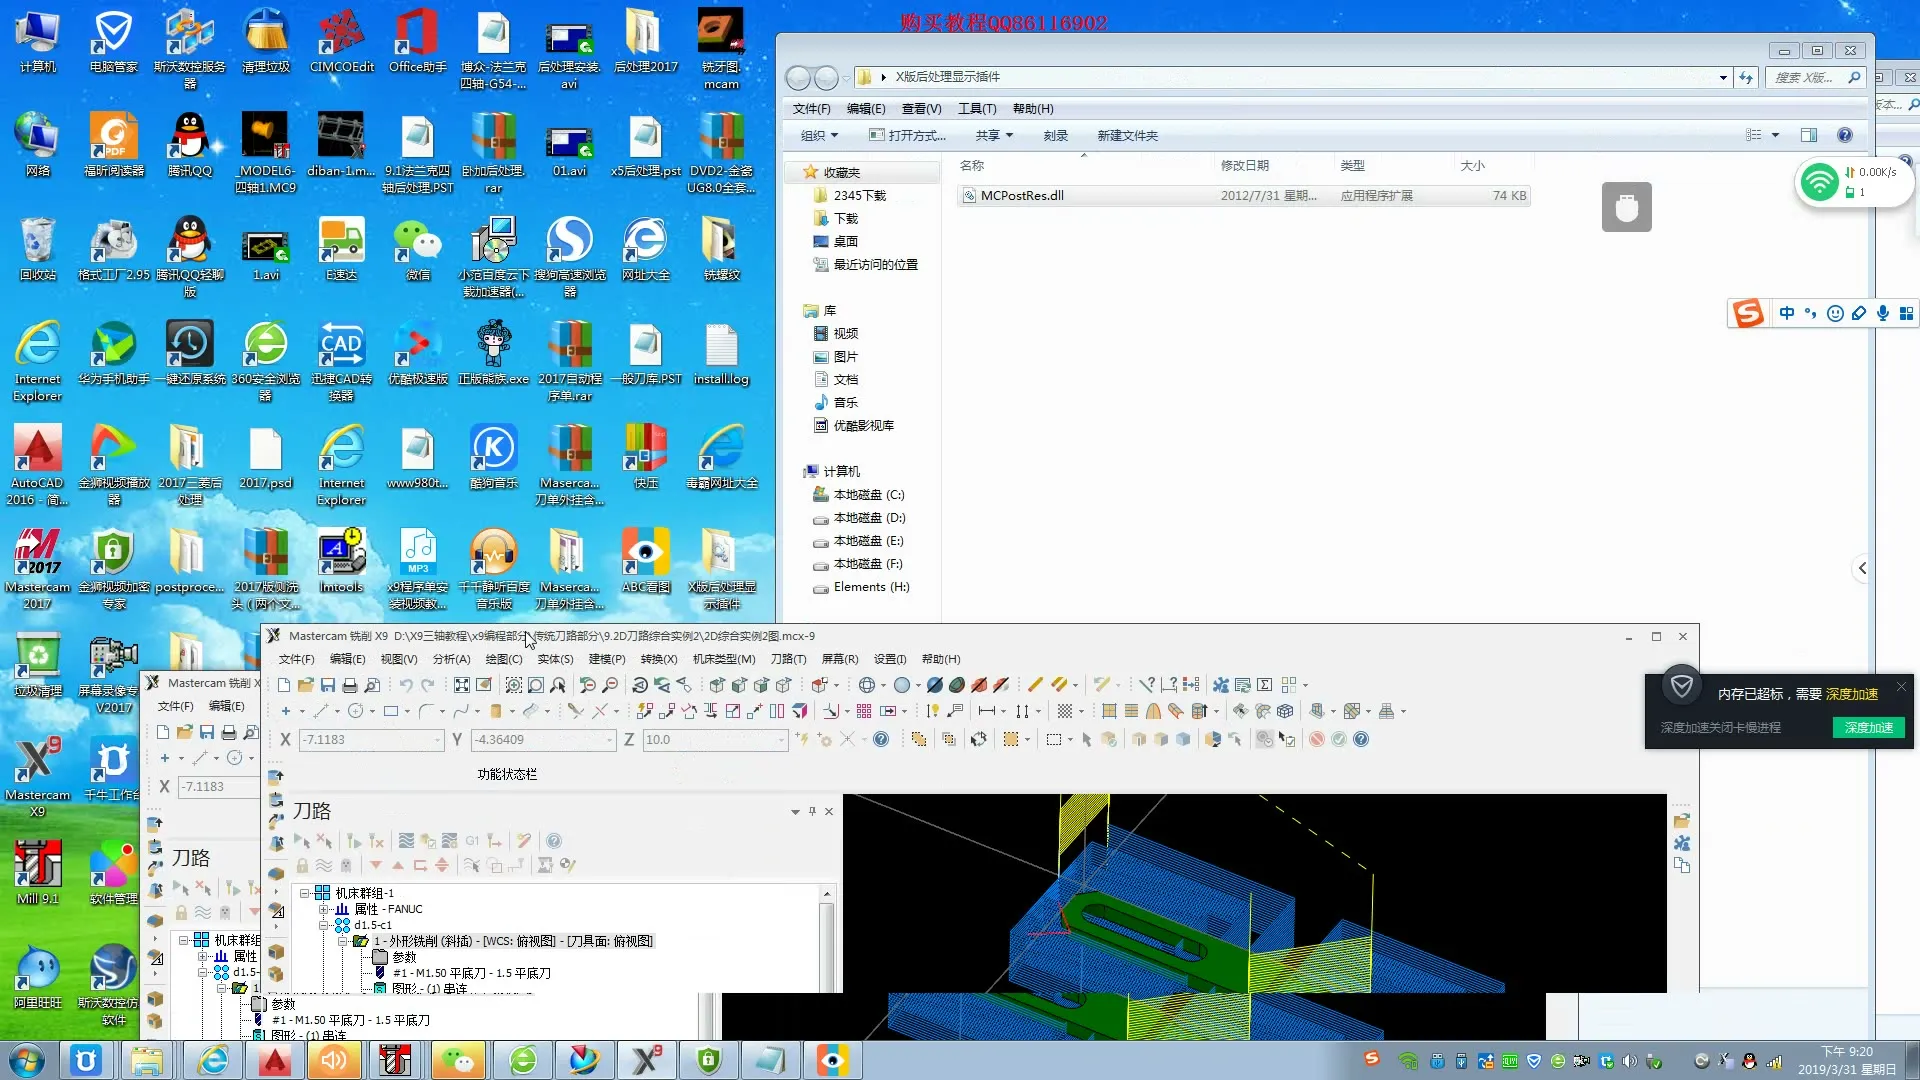Toggle toolpath display for selected operations
The height and width of the screenshot is (1080, 1920).
coord(324,865)
